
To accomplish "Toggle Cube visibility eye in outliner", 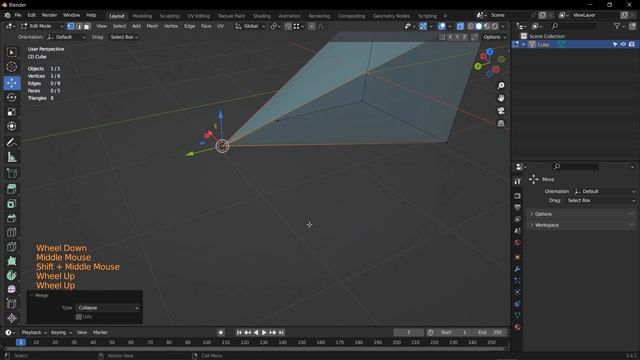I will pos(623,44).
